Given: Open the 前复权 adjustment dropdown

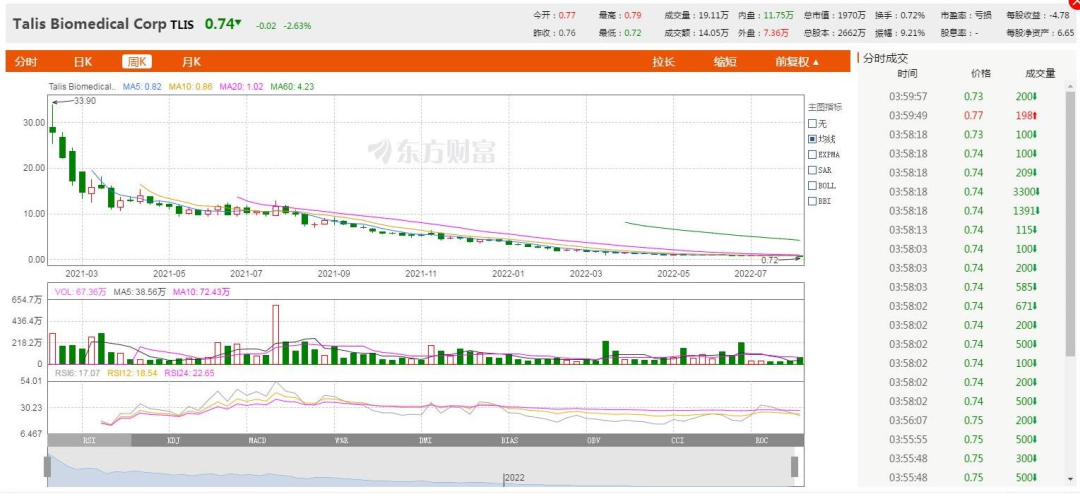Looking at the screenshot, I should pyautogui.click(x=798, y=62).
